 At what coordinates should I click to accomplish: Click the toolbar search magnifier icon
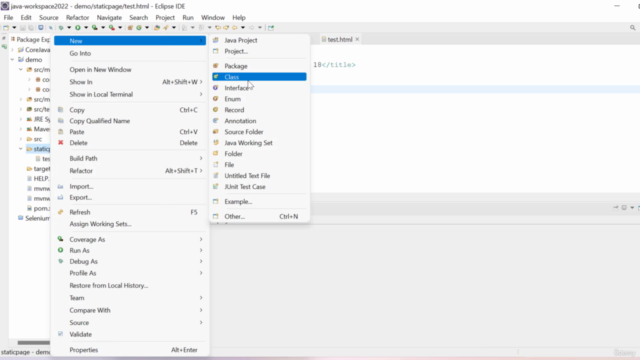(632, 28)
